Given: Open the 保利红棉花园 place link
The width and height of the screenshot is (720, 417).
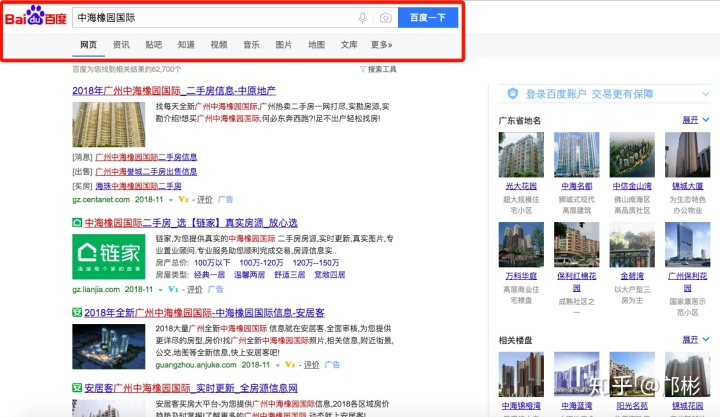Looking at the screenshot, I should click(x=576, y=282).
